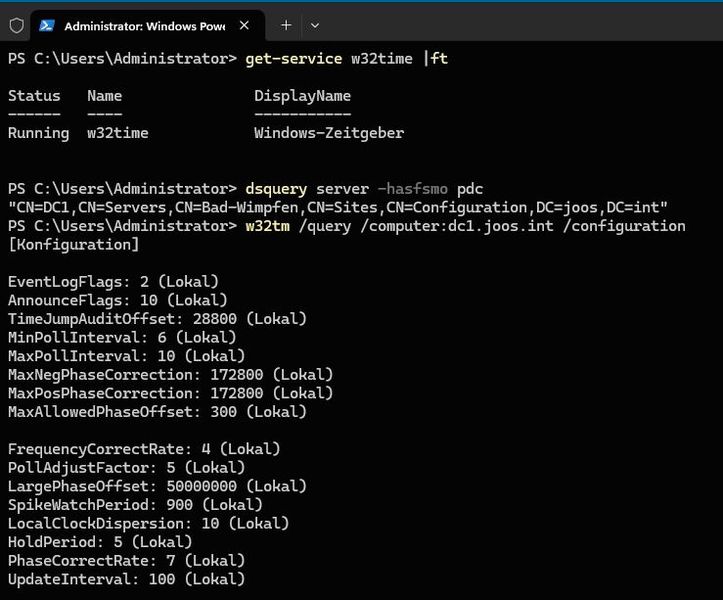723x600 pixels.
Task: Click the 'TimeJumpAuditOffset: 28800' line
Action: [157, 319]
